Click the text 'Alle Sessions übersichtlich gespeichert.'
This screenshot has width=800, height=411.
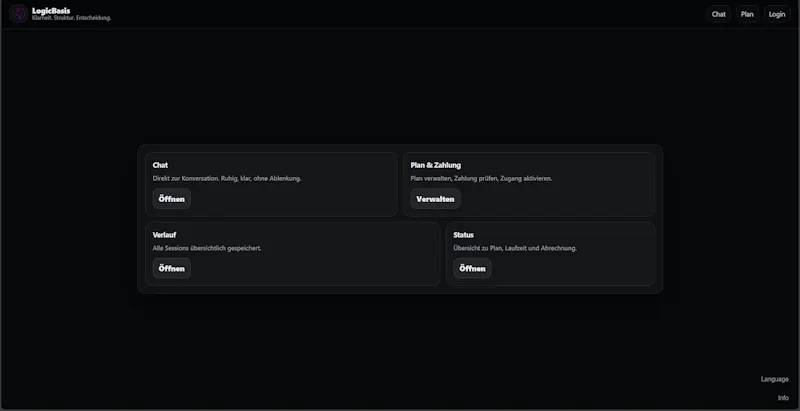coord(207,248)
